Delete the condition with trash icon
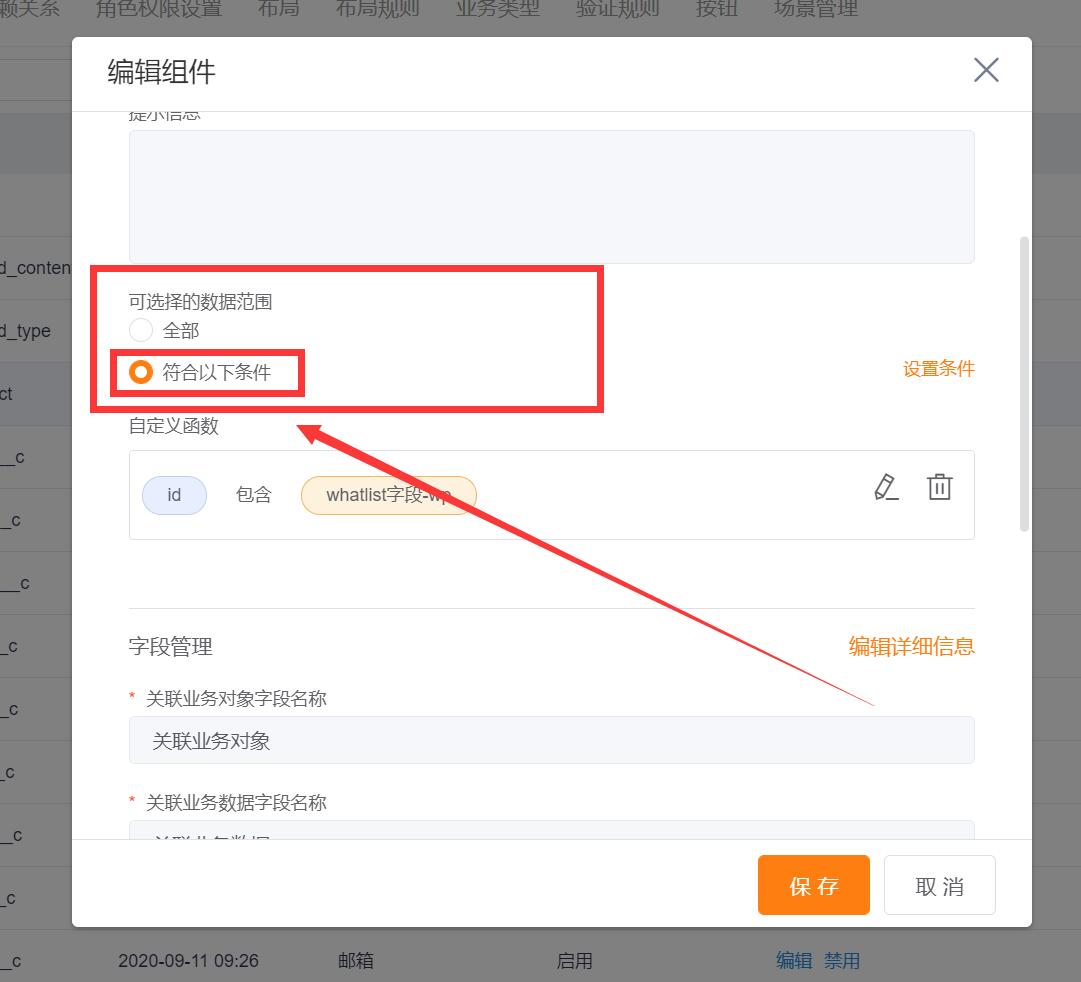Image resolution: width=1081 pixels, height=982 pixels. [939, 487]
